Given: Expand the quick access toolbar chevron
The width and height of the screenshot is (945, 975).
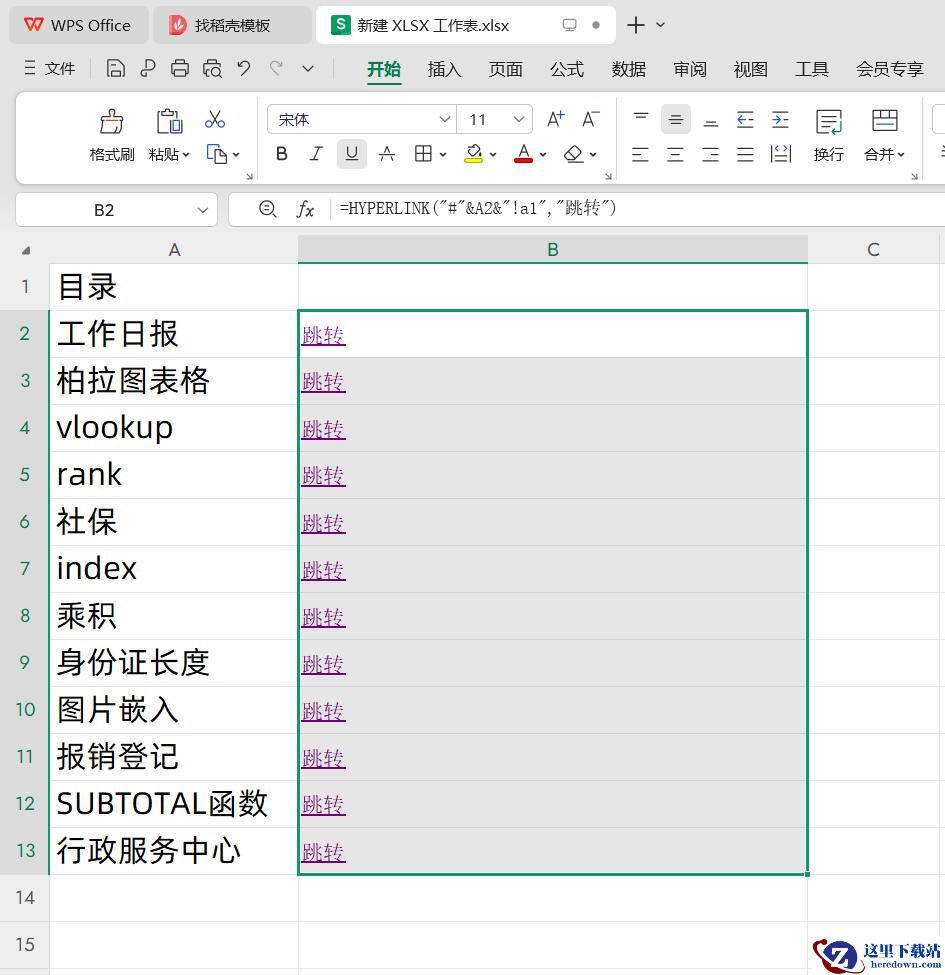Looking at the screenshot, I should 308,68.
